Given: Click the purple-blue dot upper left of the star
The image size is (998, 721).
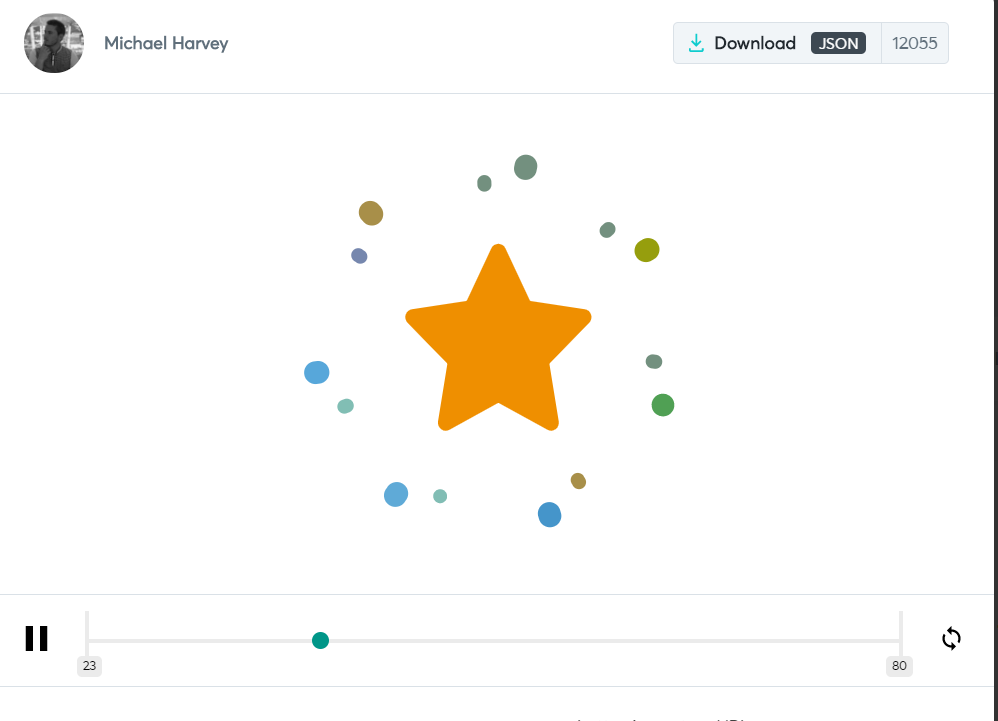Looking at the screenshot, I should [359, 256].
